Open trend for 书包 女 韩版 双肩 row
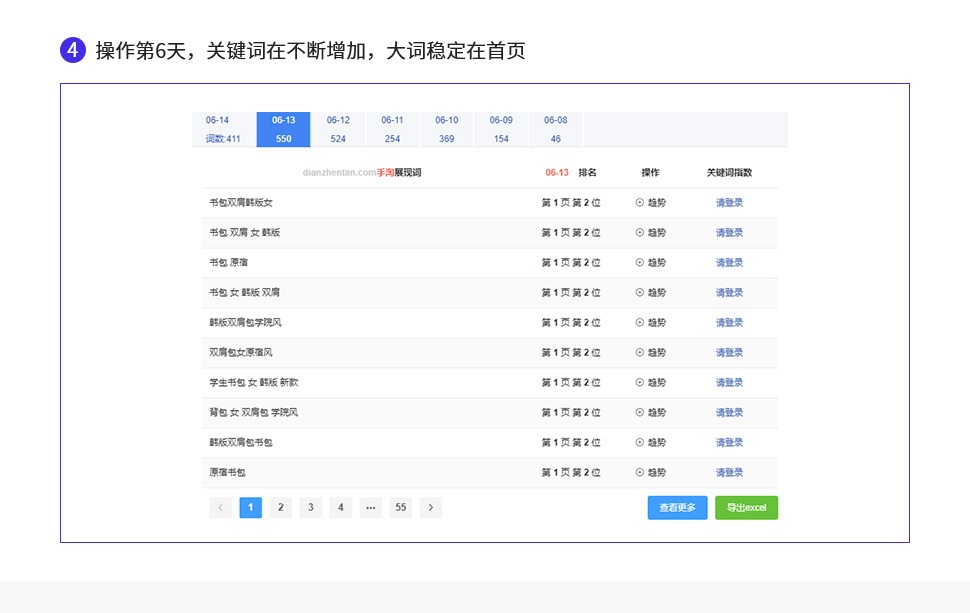 click(x=650, y=293)
